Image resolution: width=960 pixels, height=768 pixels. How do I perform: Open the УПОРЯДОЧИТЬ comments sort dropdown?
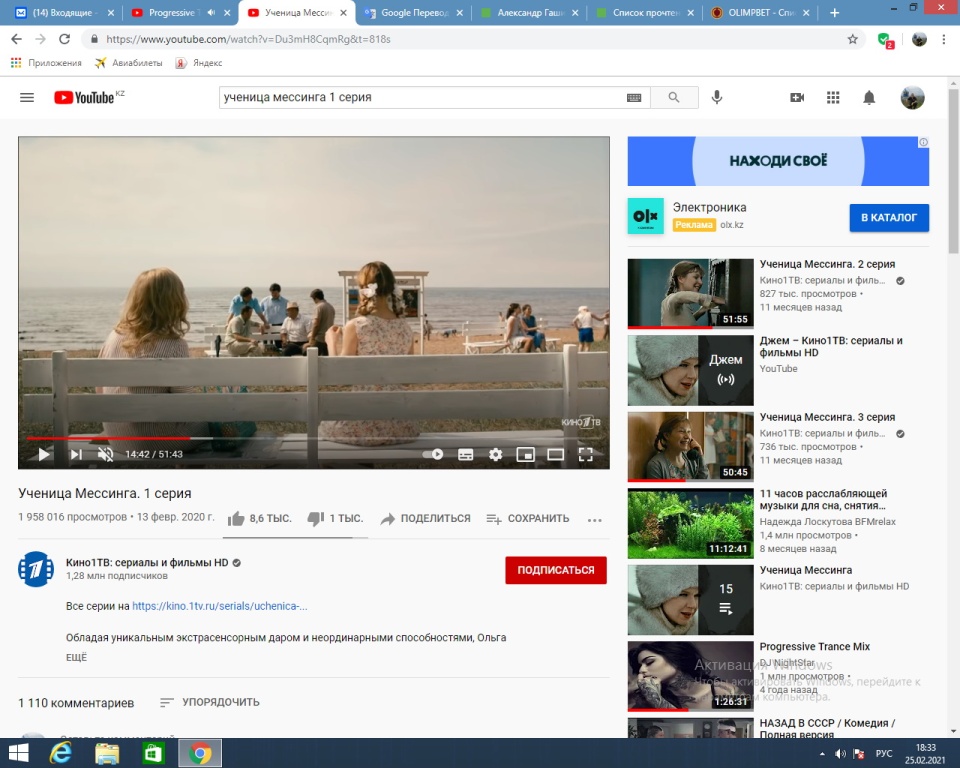tap(209, 702)
